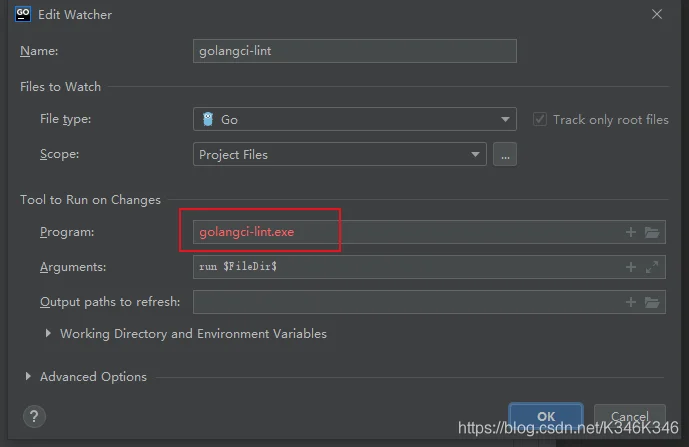Click the "Scope:" label
This screenshot has height=447, width=689.
59,154
